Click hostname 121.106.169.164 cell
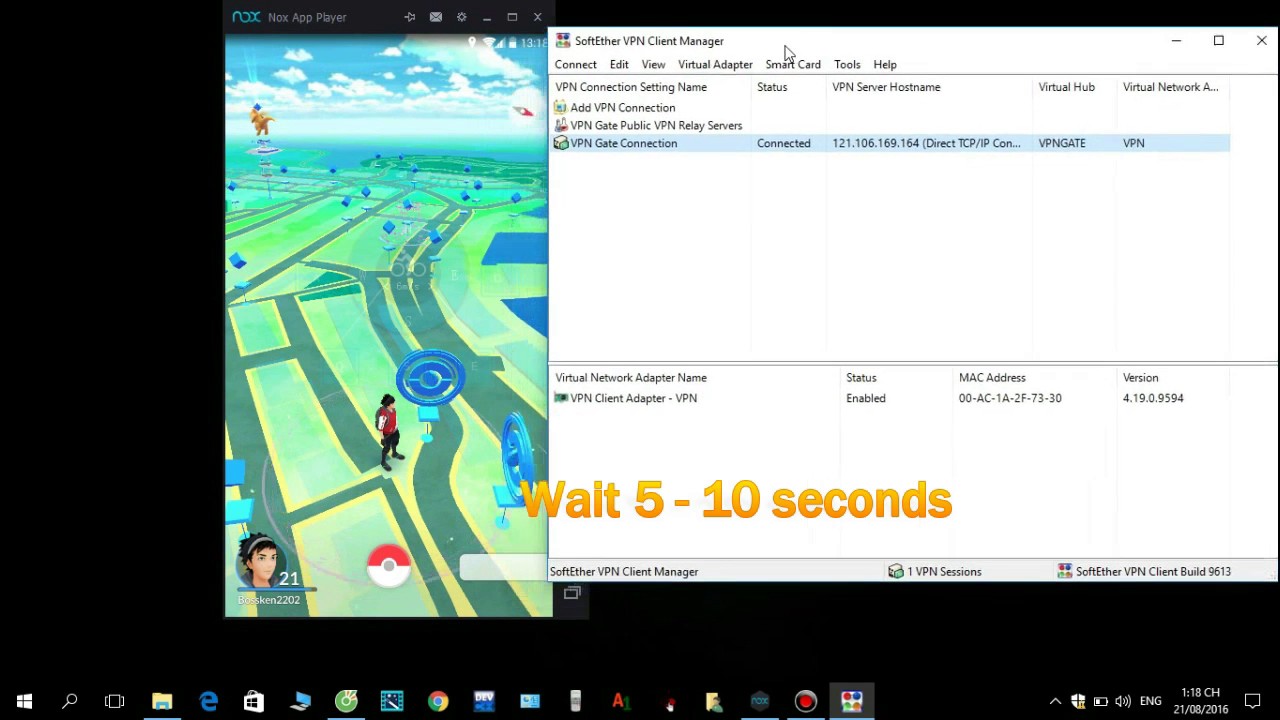Screen dimensions: 1280x720 pyautogui.click(x=926, y=143)
